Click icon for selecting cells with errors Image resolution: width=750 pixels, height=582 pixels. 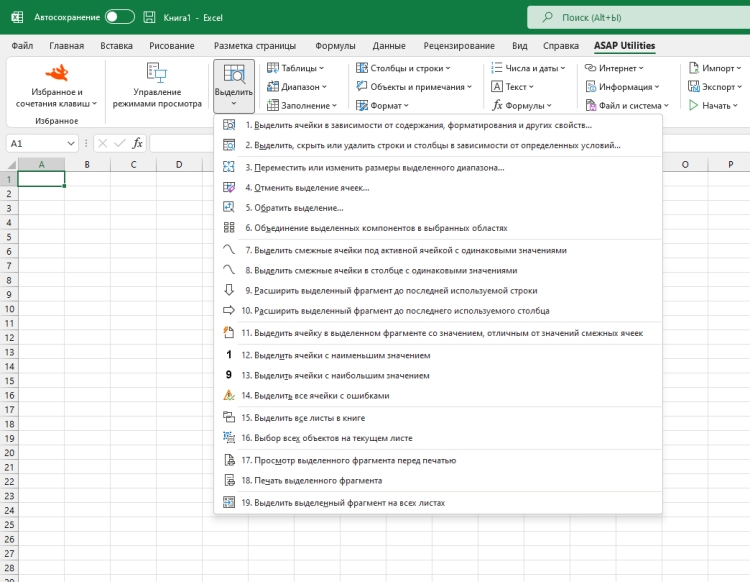(x=229, y=395)
